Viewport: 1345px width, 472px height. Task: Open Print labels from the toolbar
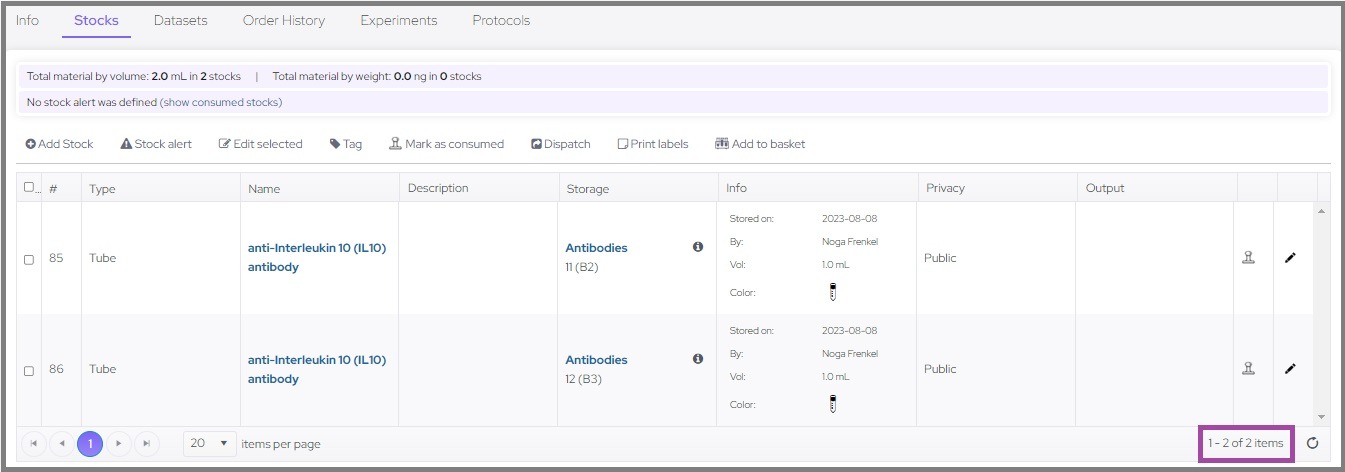coord(653,144)
